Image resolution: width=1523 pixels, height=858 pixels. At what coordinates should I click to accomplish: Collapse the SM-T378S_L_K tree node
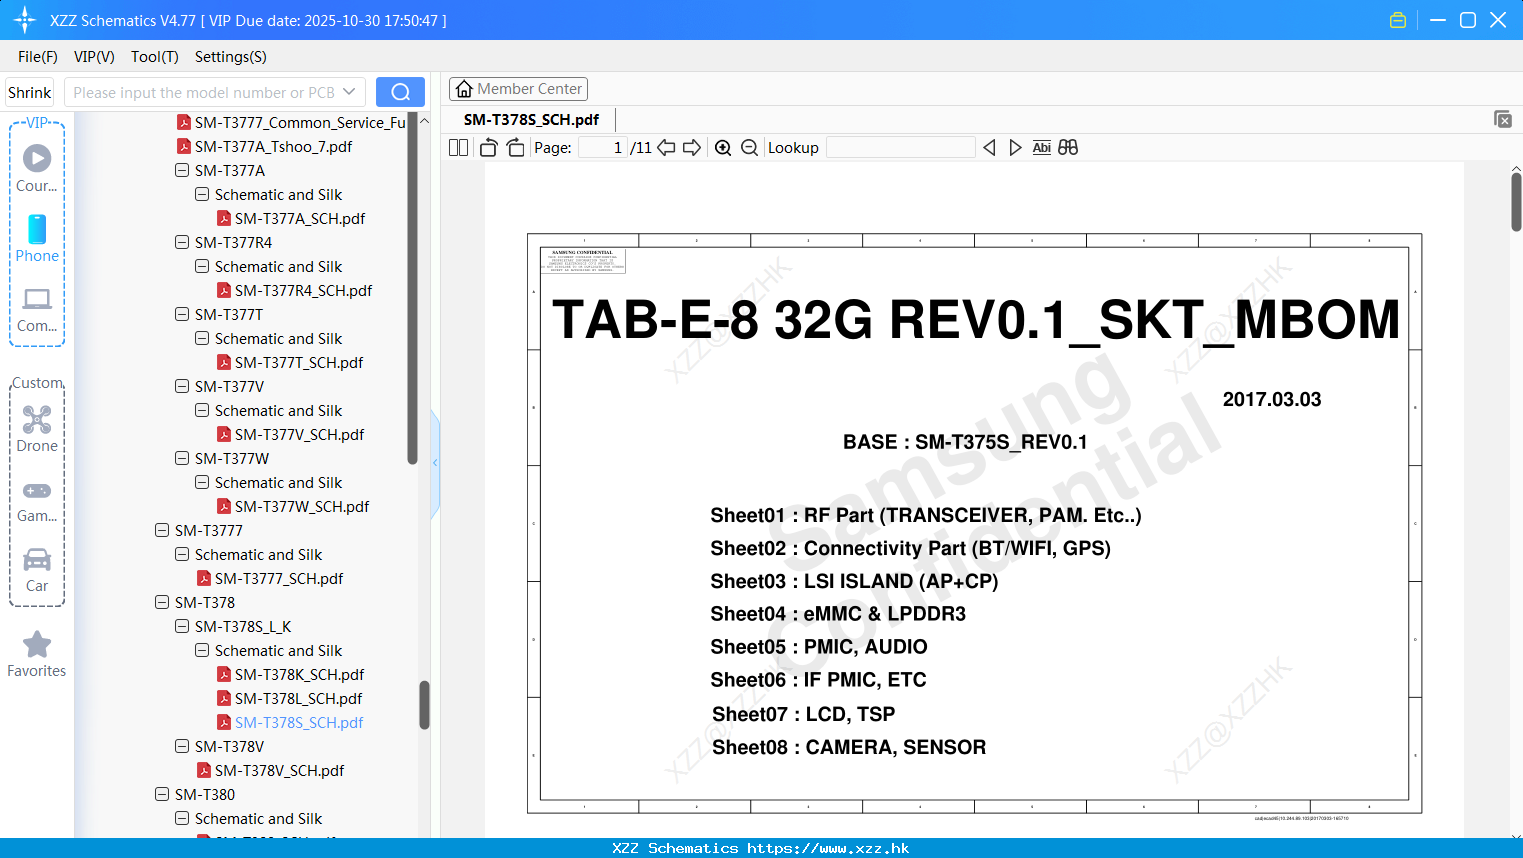pos(182,626)
